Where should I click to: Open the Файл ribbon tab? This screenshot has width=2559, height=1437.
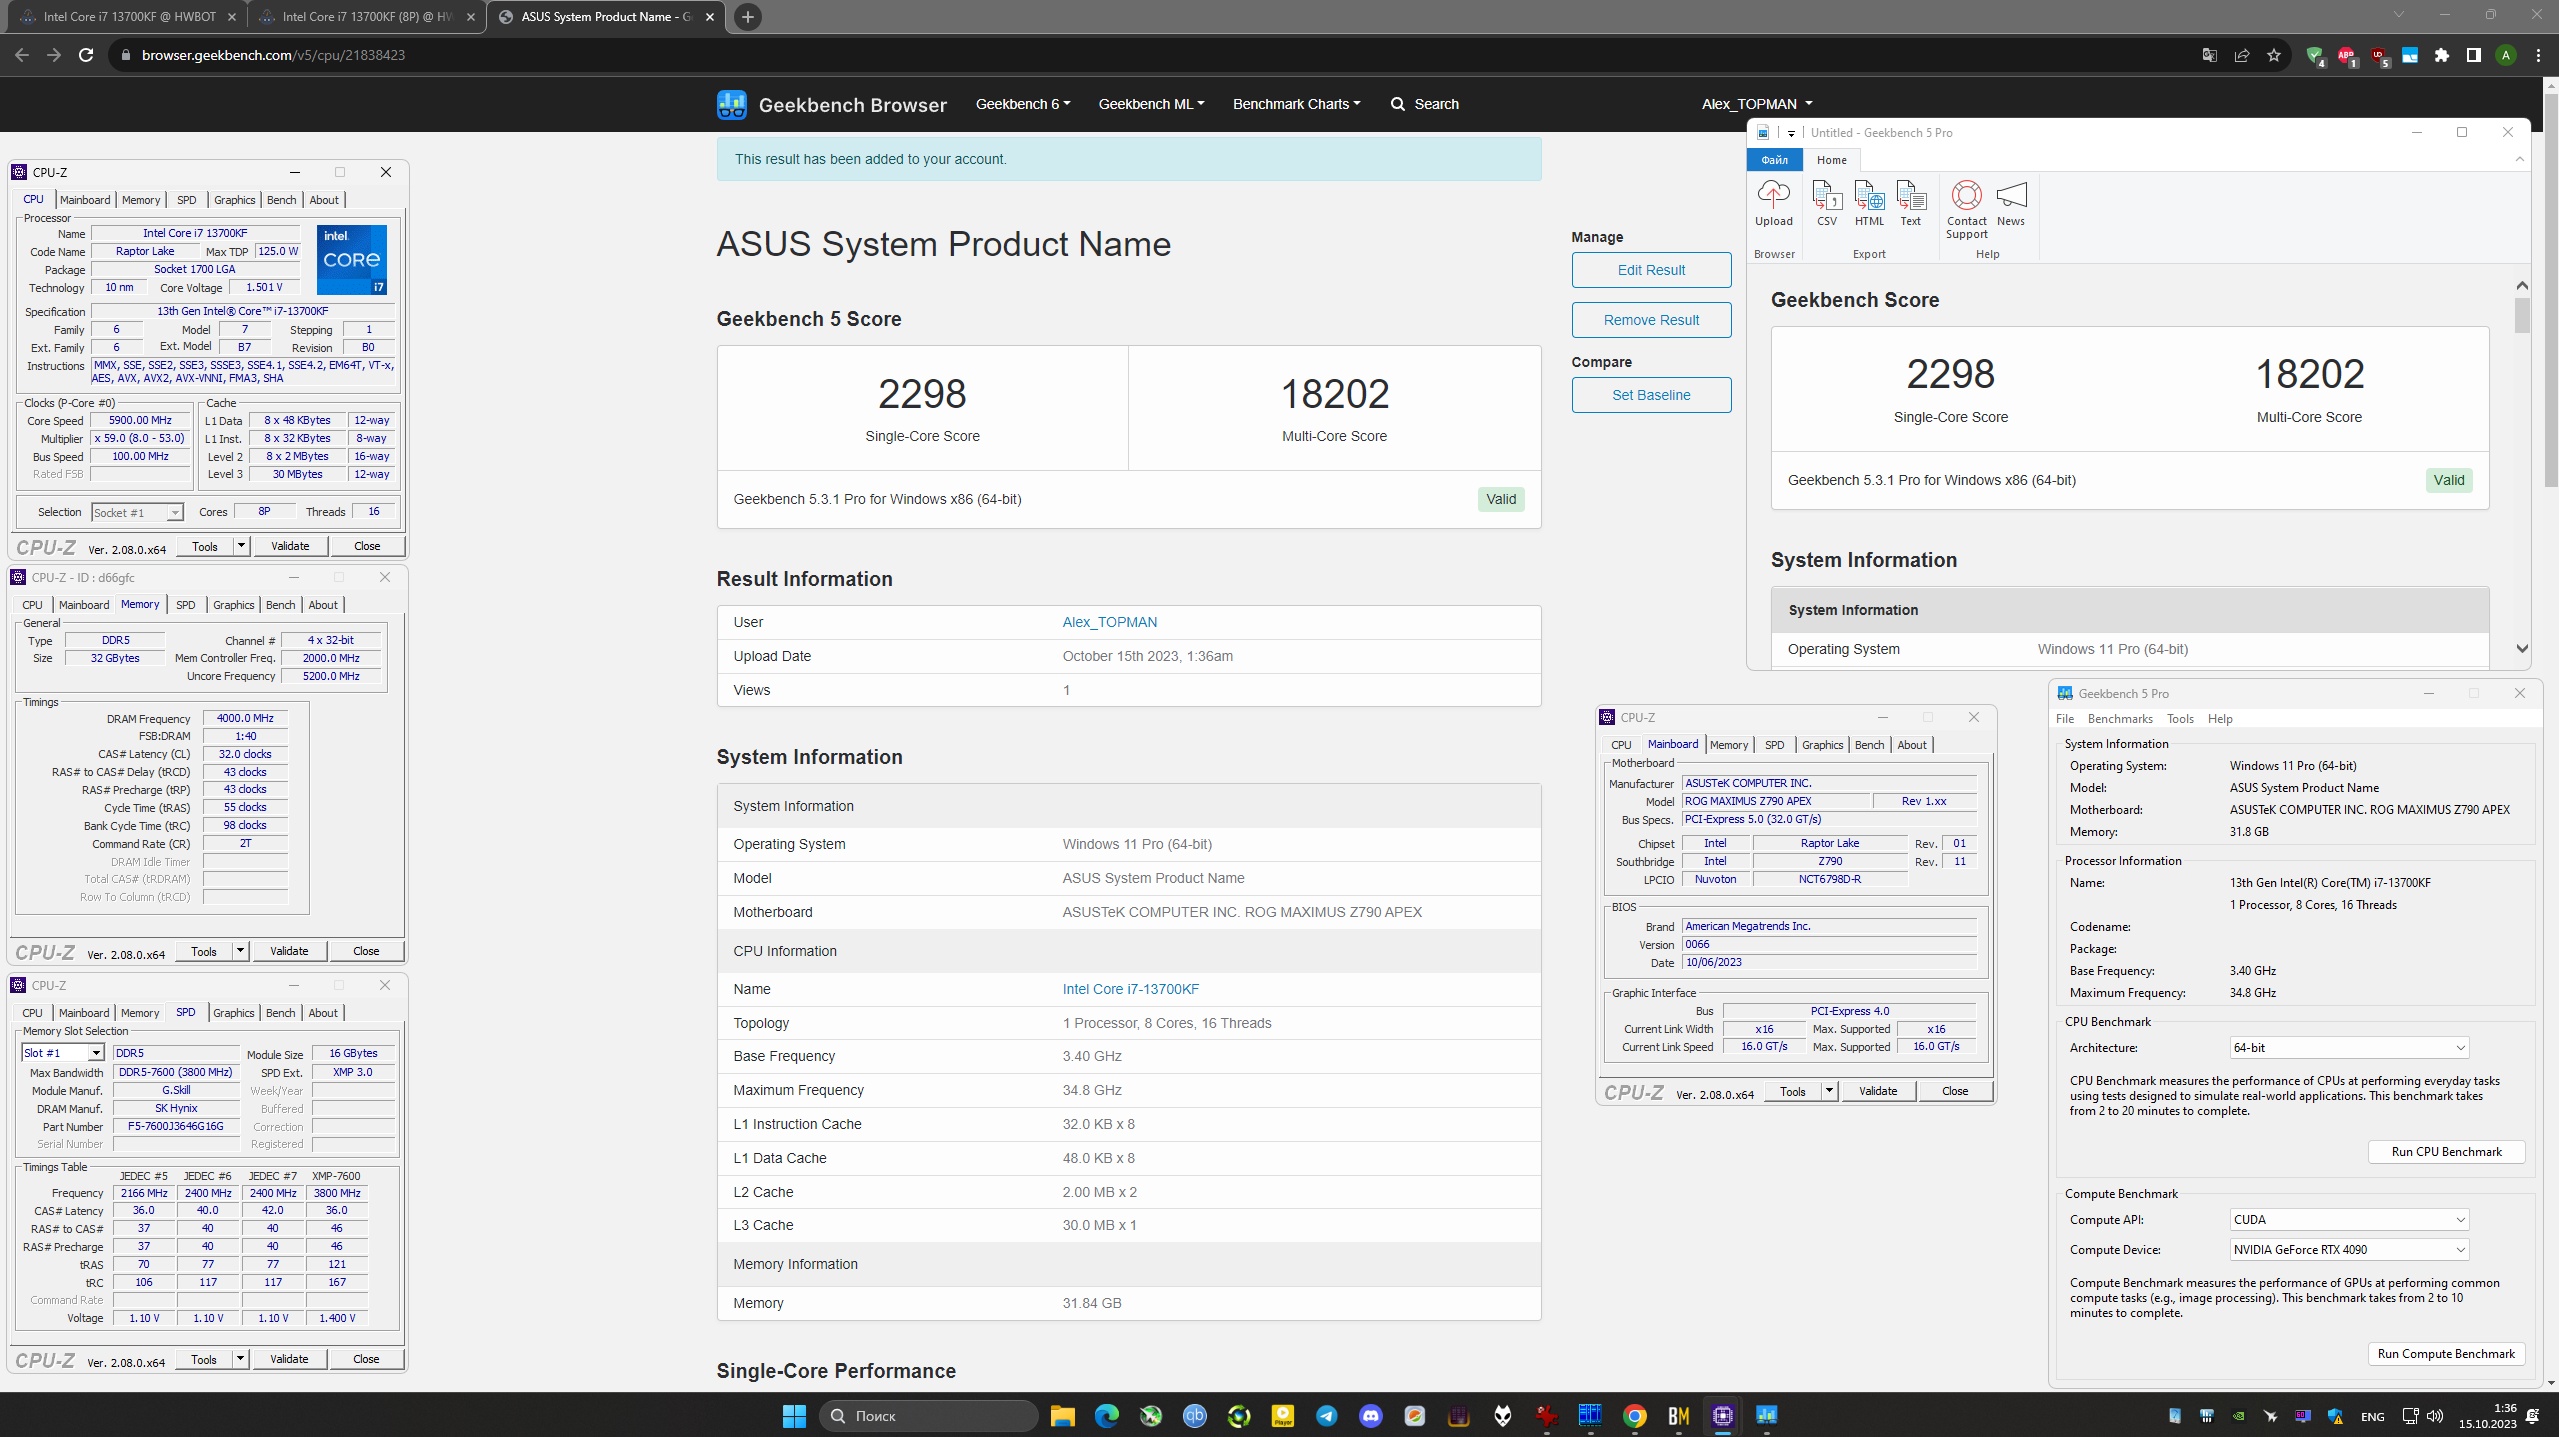(1774, 160)
